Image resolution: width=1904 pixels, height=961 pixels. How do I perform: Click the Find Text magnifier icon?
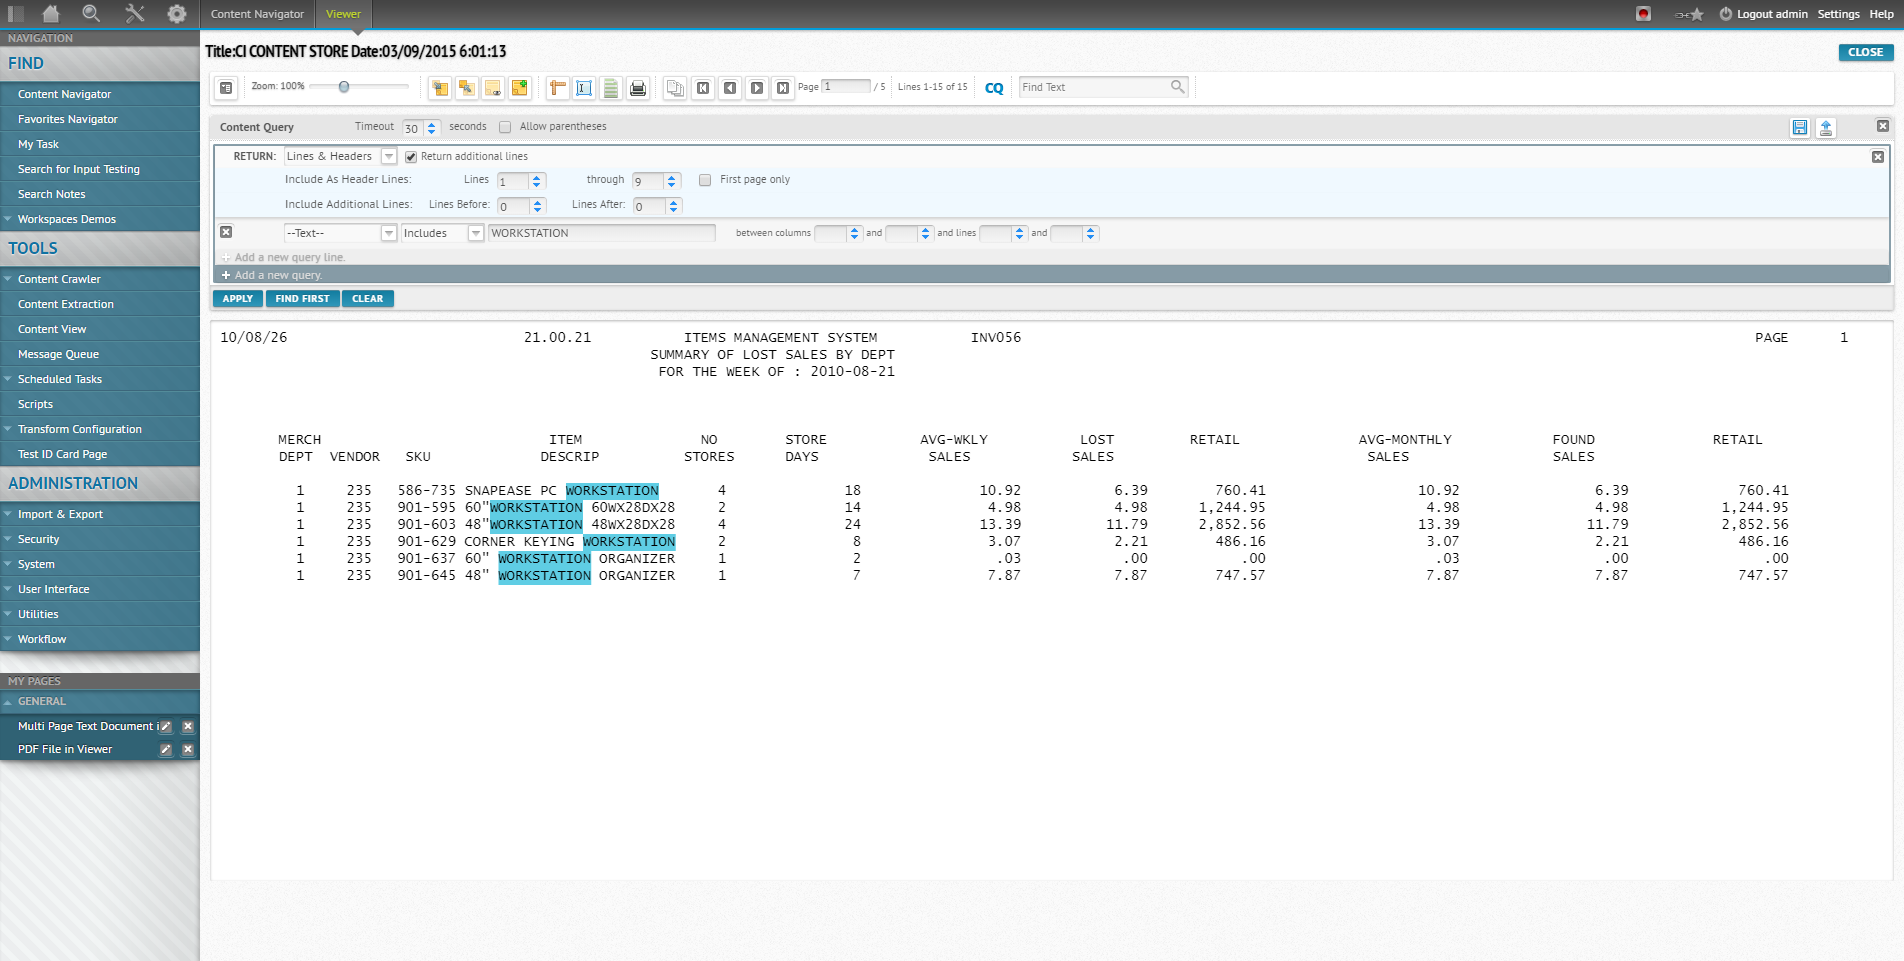coord(1178,87)
